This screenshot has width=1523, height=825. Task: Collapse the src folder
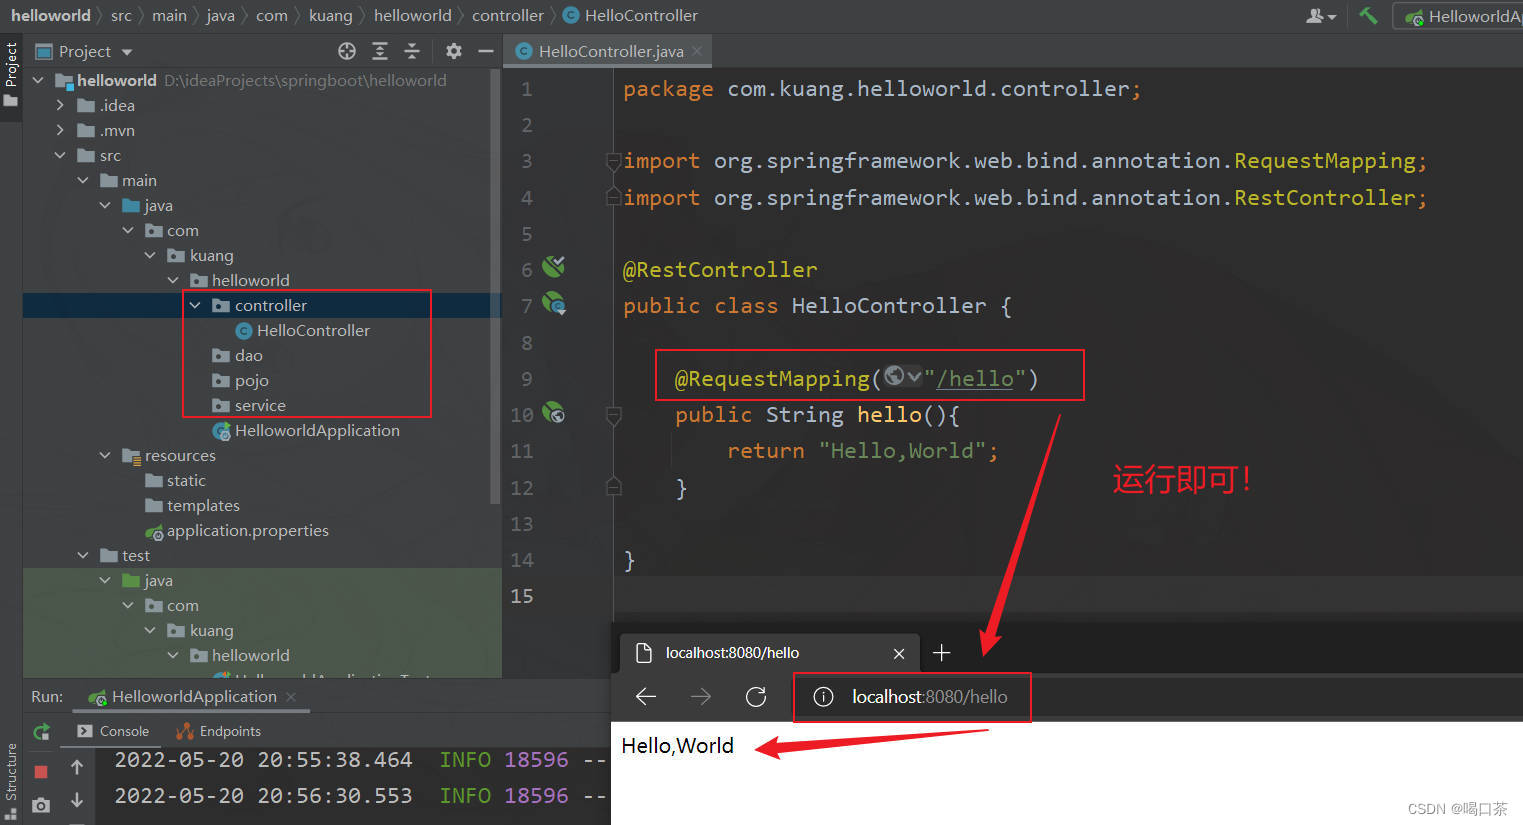[x=60, y=155]
